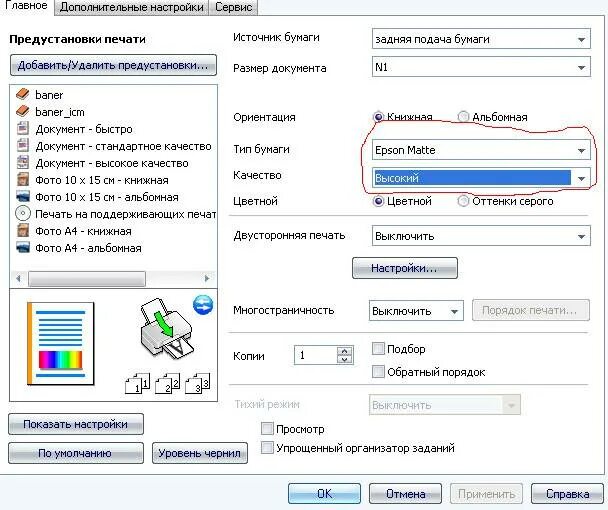Select the baner_icm preset icon

23,111
